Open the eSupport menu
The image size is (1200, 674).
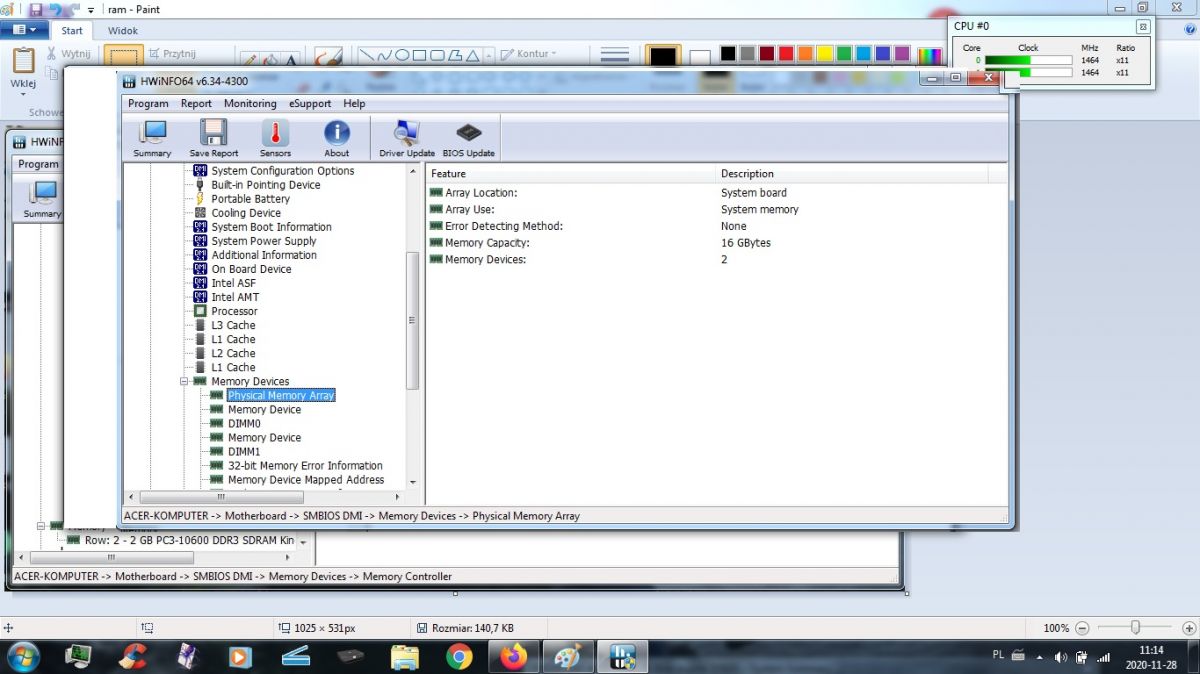click(310, 103)
